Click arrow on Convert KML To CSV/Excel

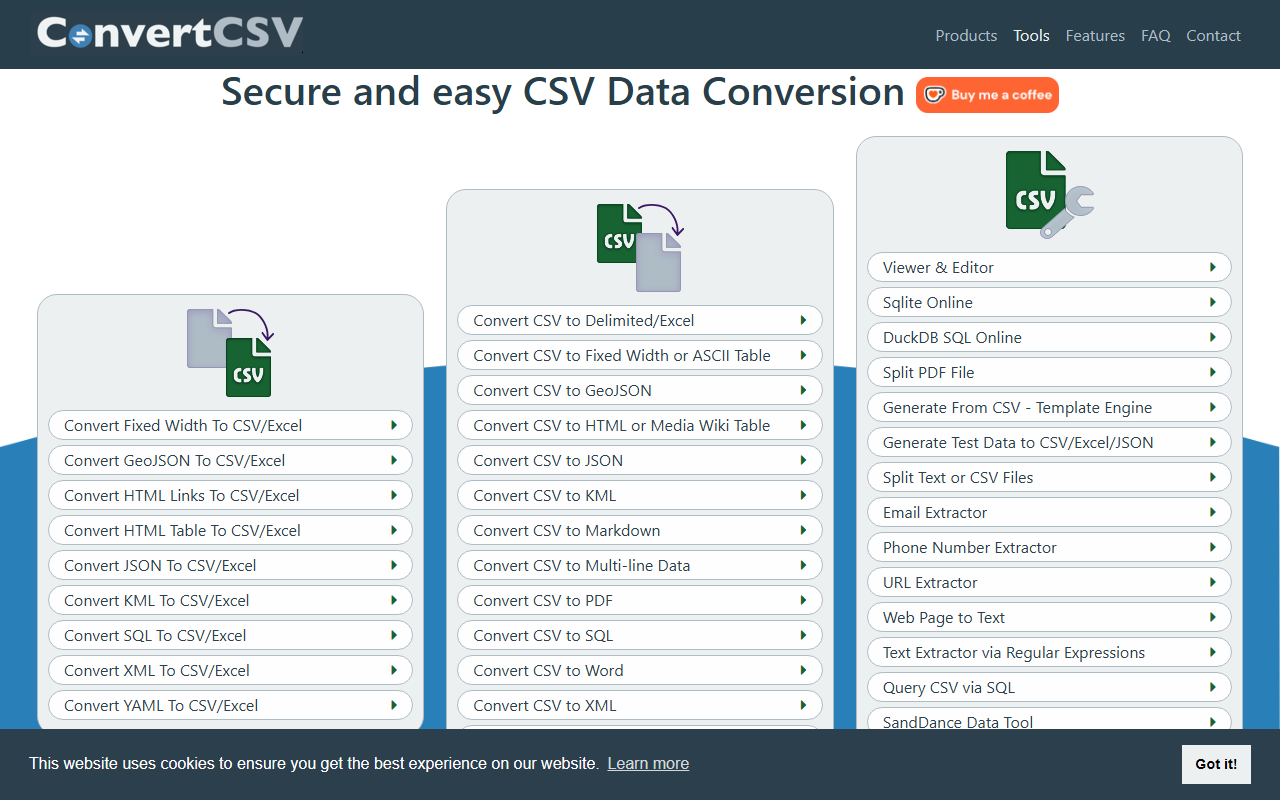click(x=394, y=600)
